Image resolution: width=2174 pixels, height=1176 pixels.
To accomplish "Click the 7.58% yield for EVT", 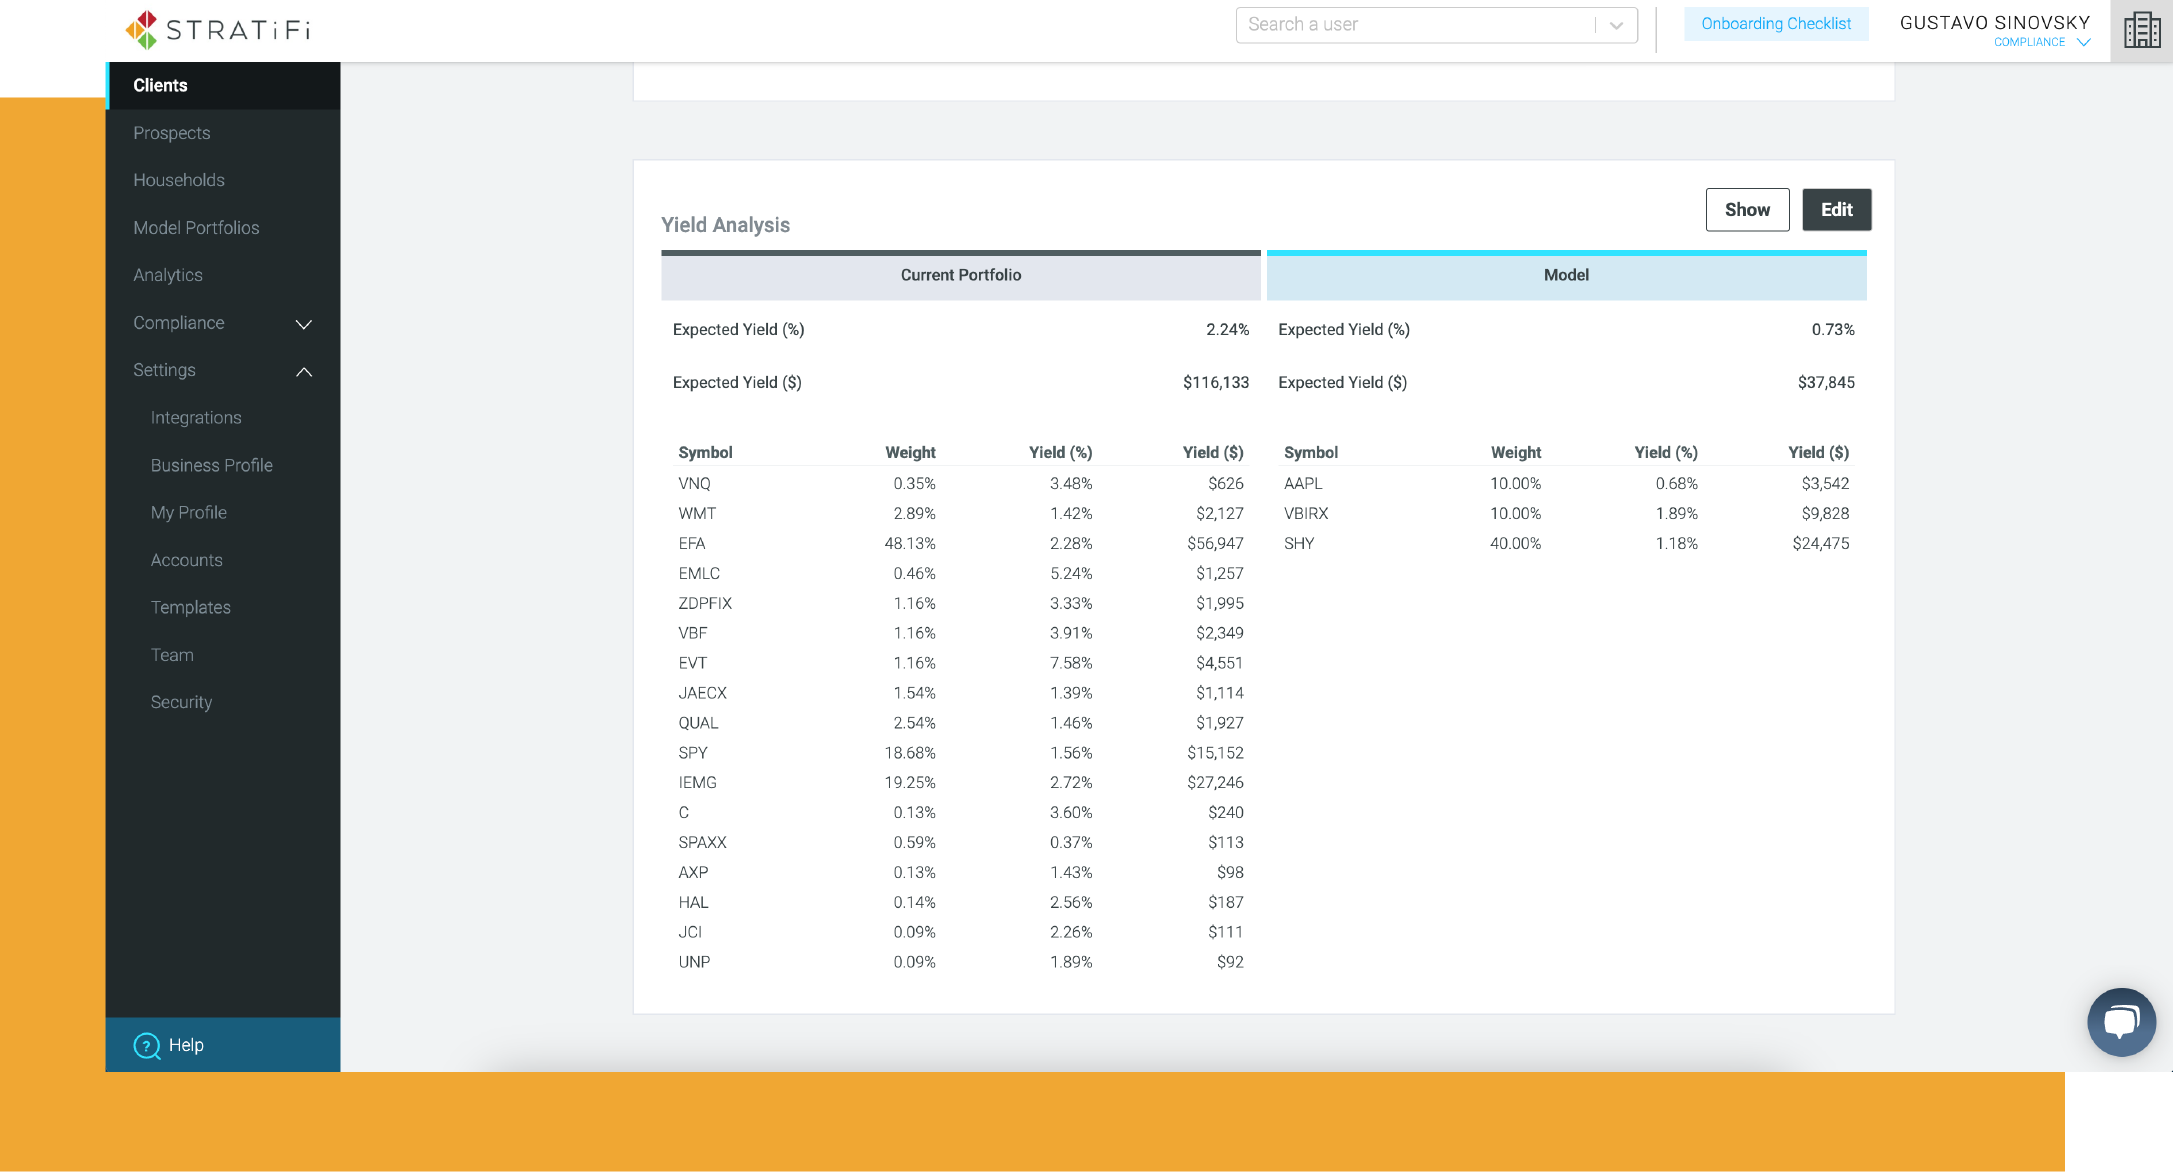I will click(1071, 664).
